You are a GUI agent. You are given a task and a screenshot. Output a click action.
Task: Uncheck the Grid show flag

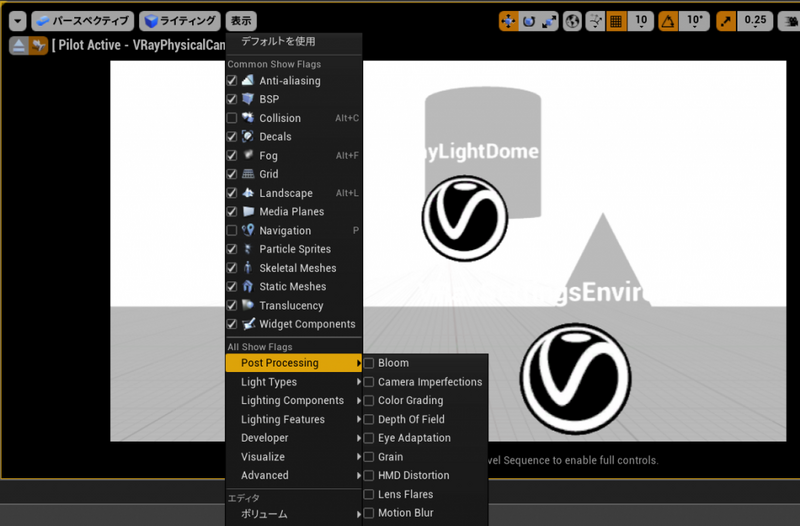coord(232,174)
